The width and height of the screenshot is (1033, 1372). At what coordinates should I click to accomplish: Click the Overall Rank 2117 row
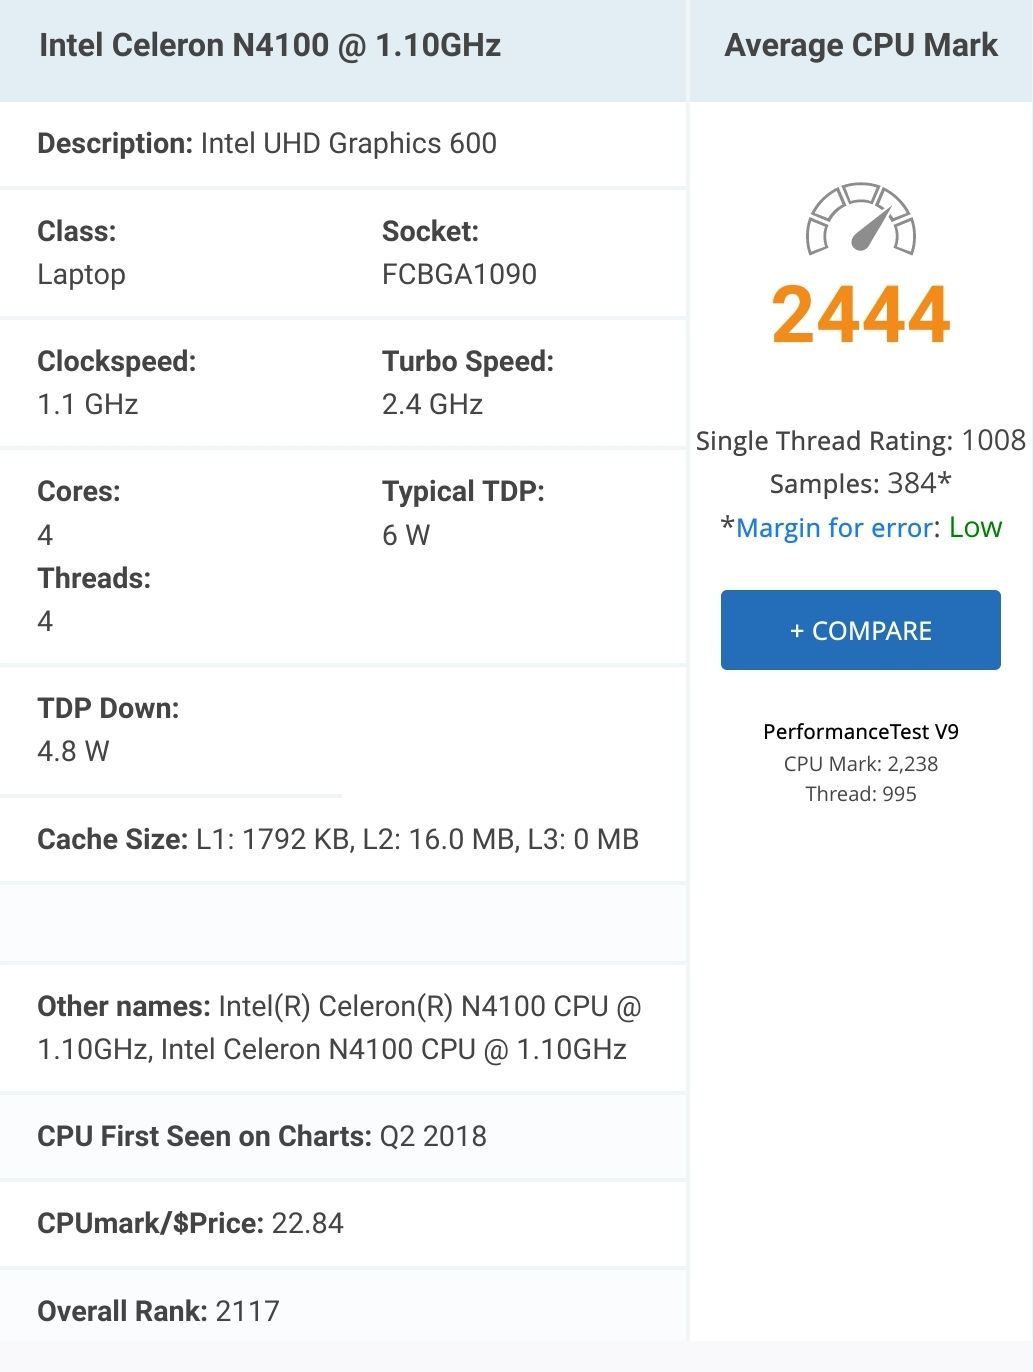click(343, 1311)
